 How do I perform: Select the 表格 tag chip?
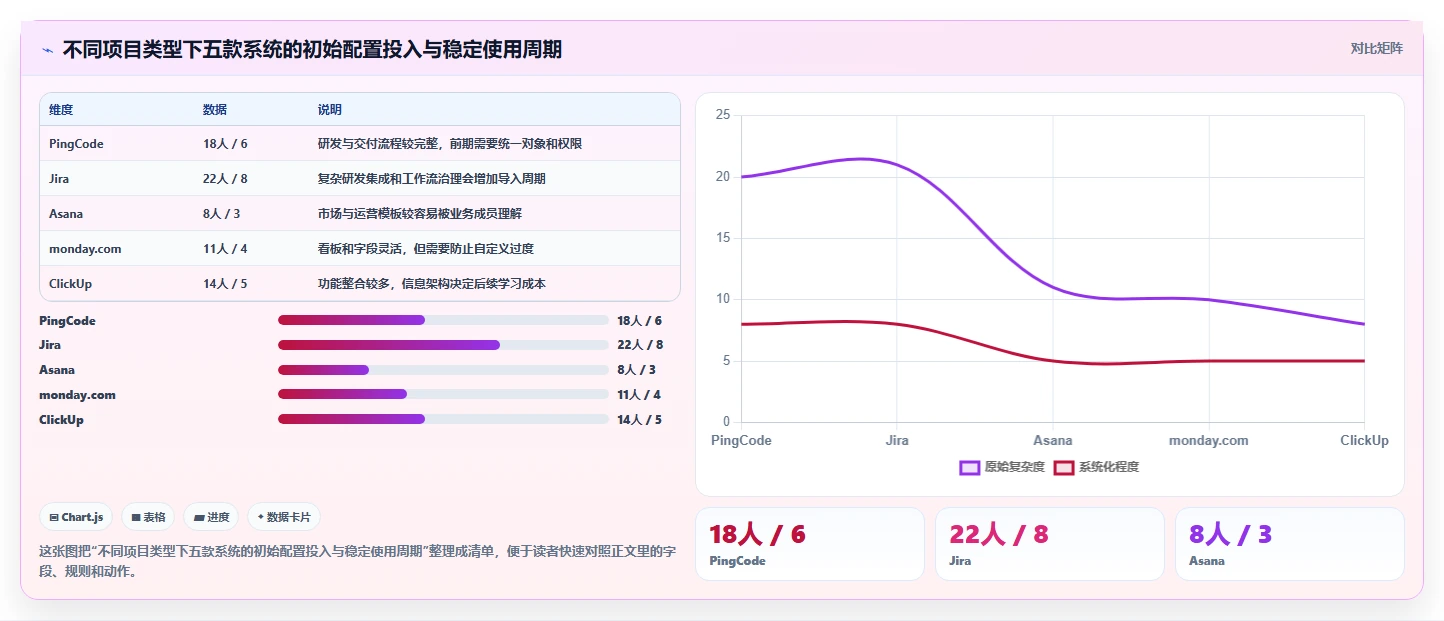[148, 517]
